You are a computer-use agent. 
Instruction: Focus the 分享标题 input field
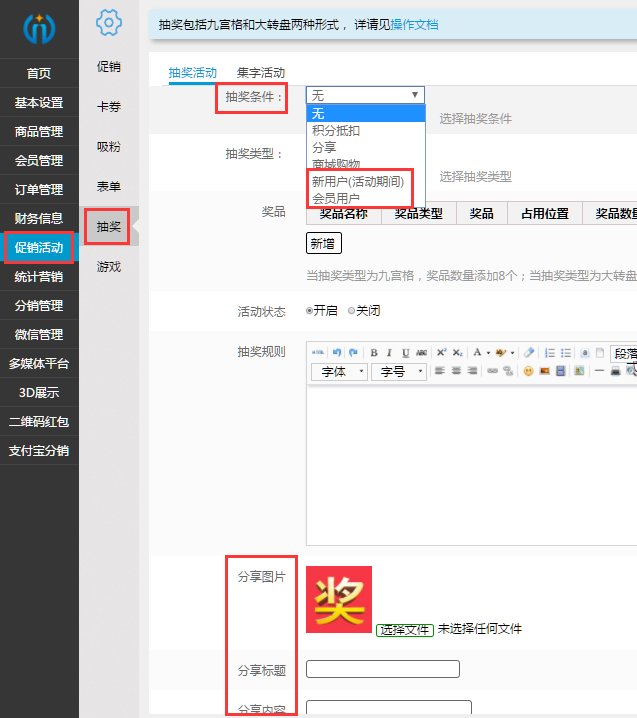pyautogui.click(x=383, y=669)
